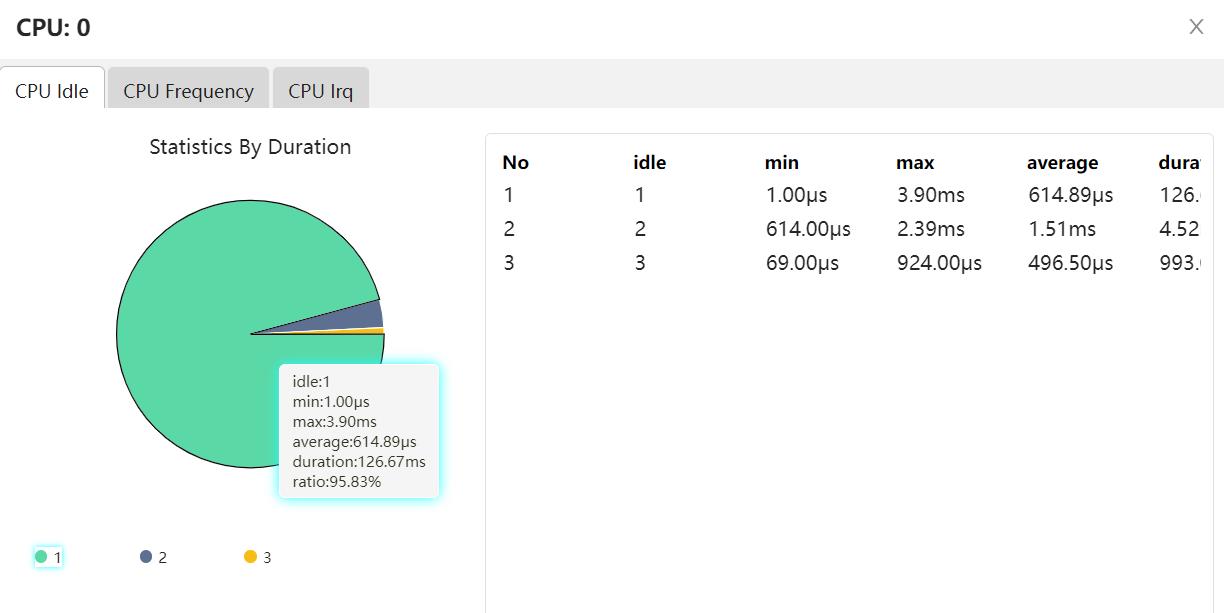1224x613 pixels.
Task: Sort table by min column header
Action: click(781, 163)
